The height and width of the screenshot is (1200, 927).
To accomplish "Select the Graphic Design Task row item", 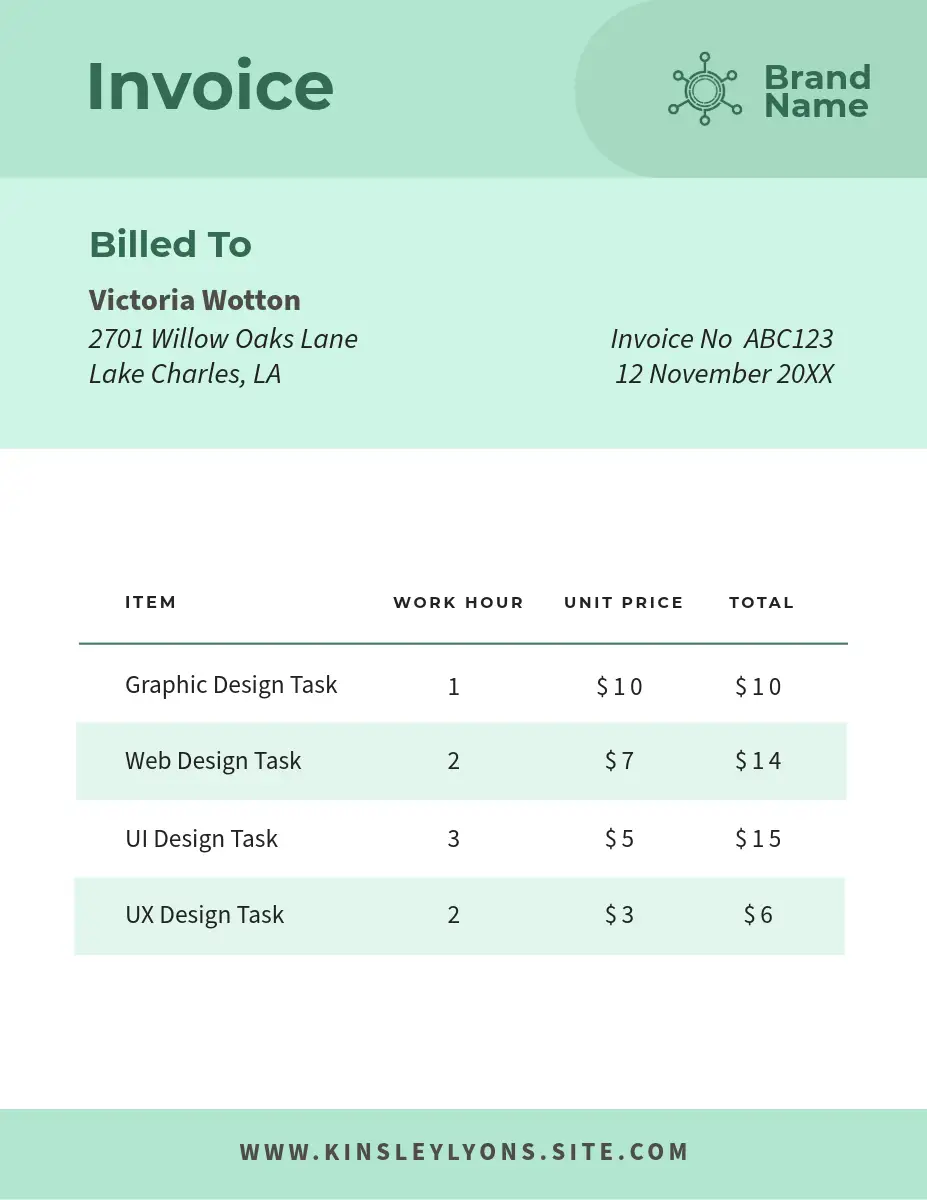I will coord(231,685).
